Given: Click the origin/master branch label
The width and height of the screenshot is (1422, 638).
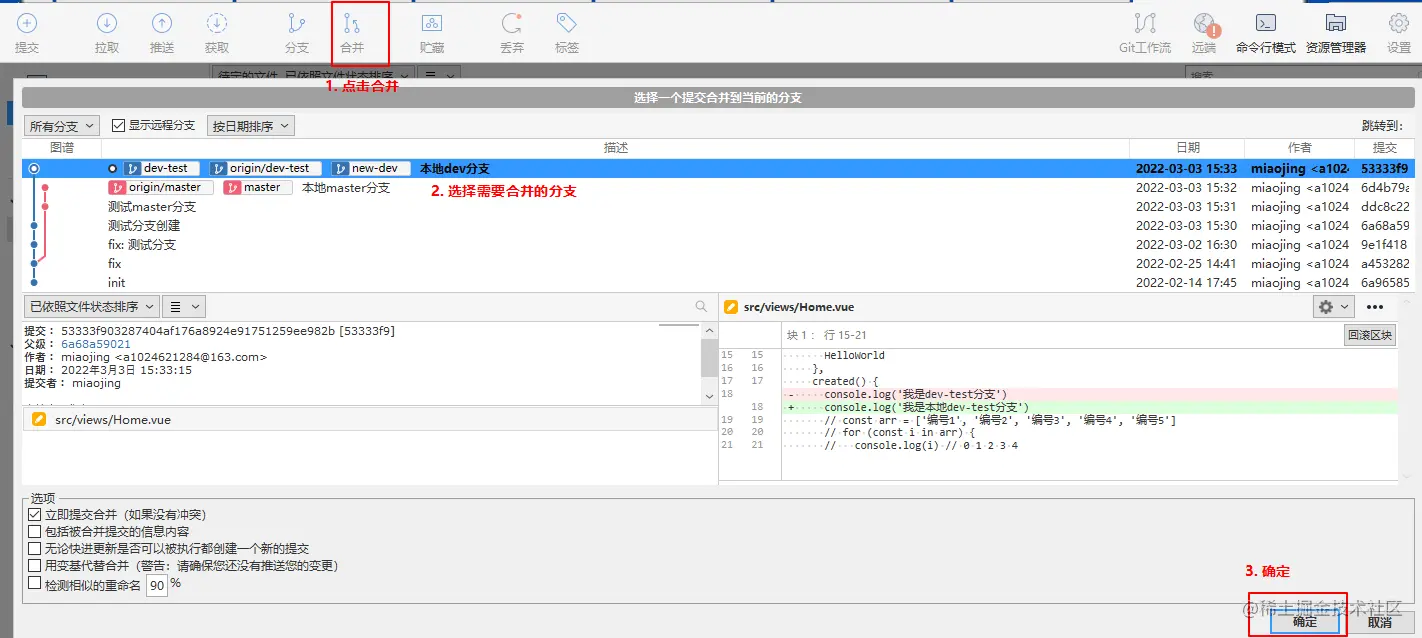Looking at the screenshot, I should 160,188.
